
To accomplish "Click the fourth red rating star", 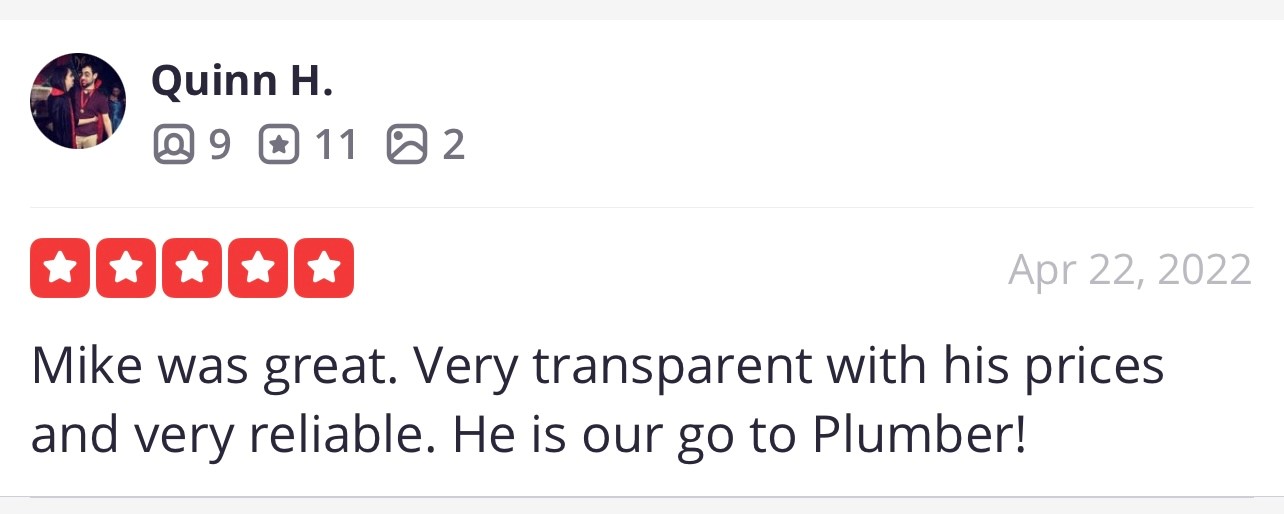I will point(258,268).
